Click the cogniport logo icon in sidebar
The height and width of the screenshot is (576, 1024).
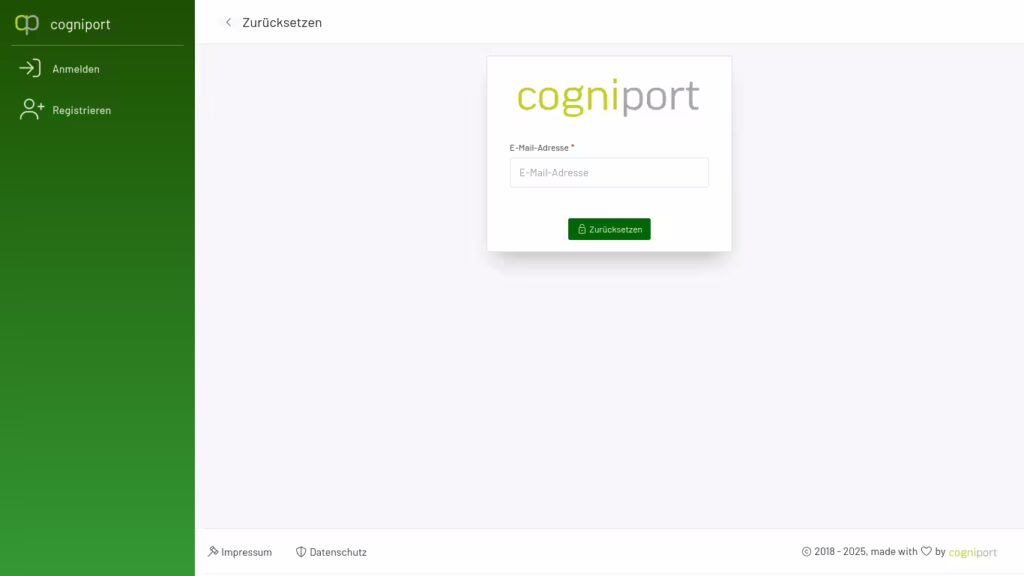pos(27,24)
